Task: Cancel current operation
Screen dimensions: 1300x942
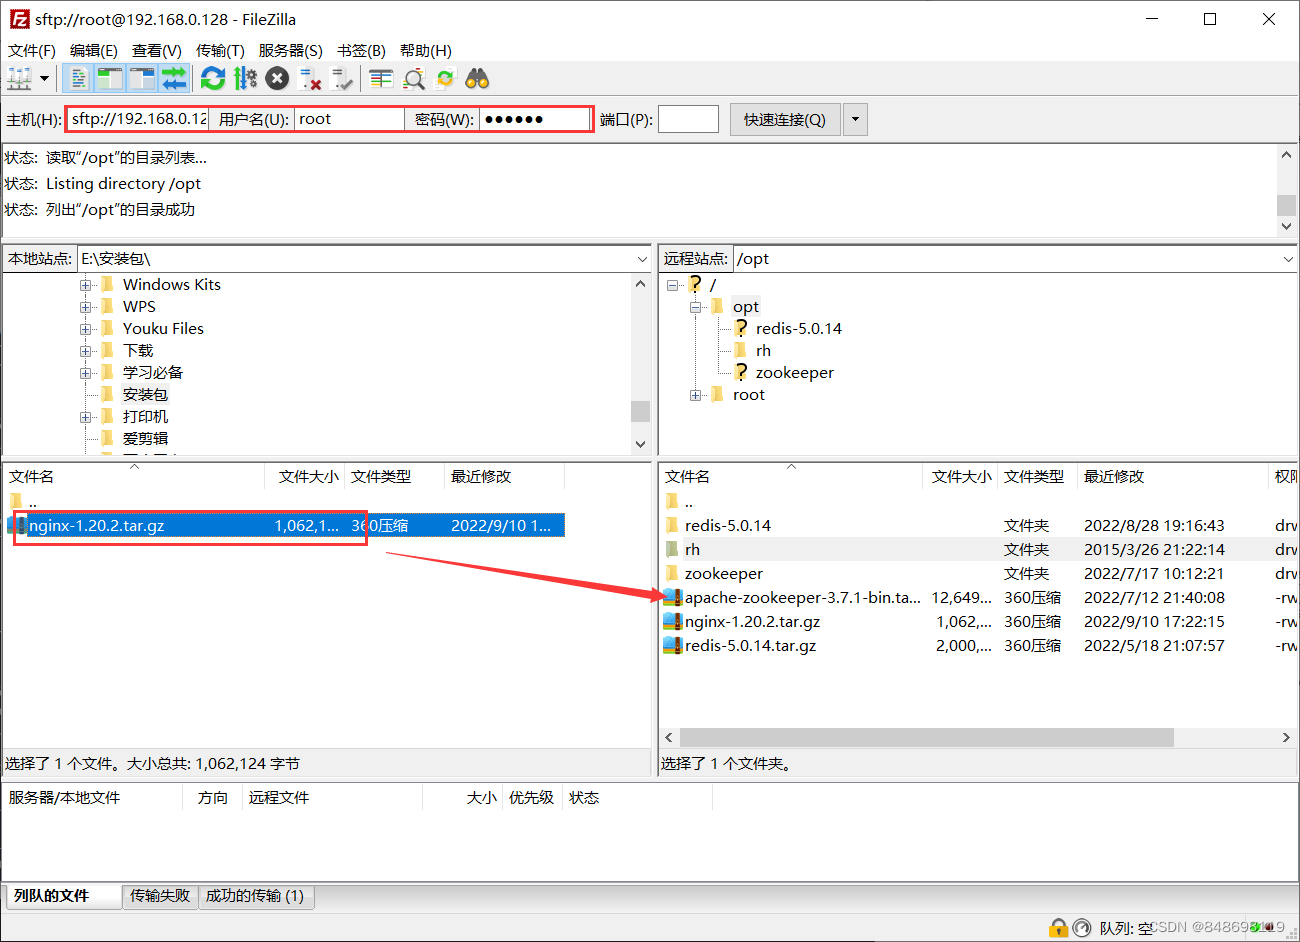Action: (x=278, y=78)
